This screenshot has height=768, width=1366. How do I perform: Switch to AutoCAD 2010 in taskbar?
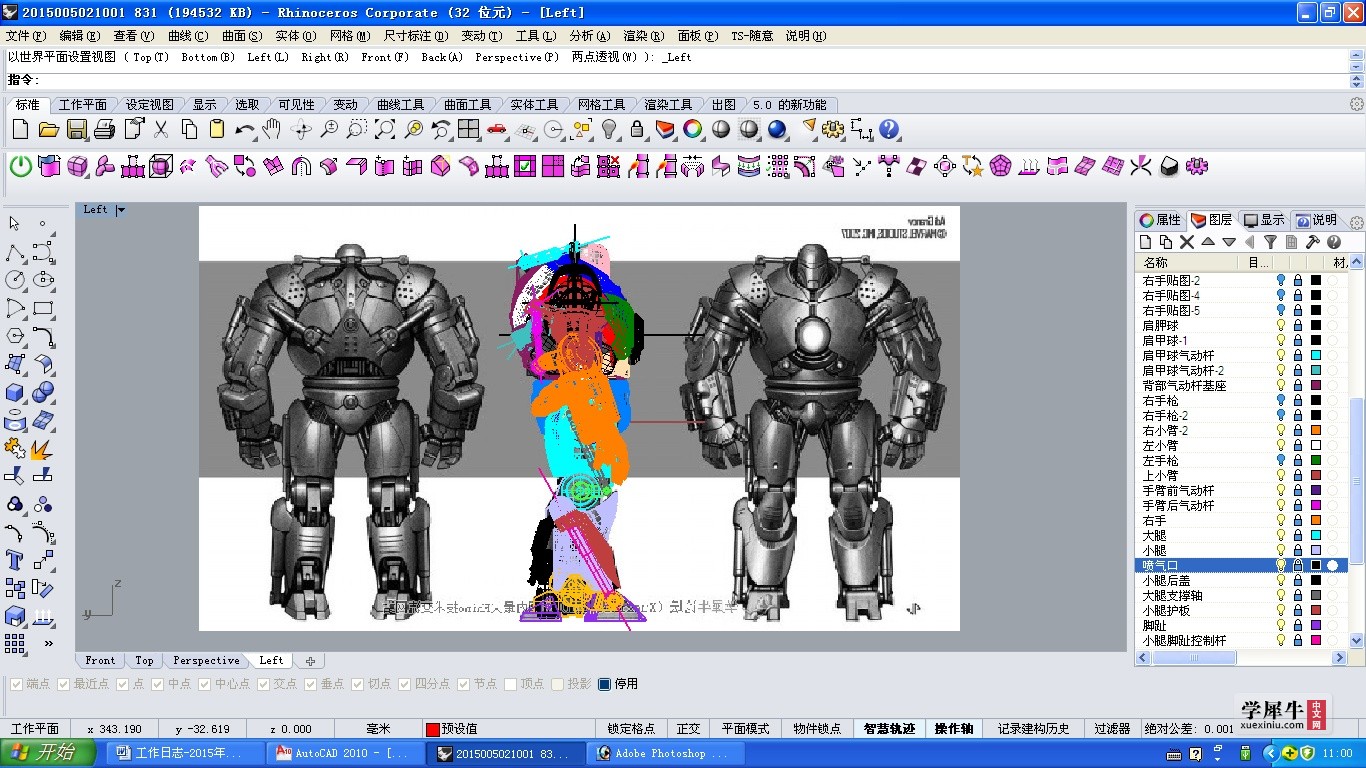point(346,753)
